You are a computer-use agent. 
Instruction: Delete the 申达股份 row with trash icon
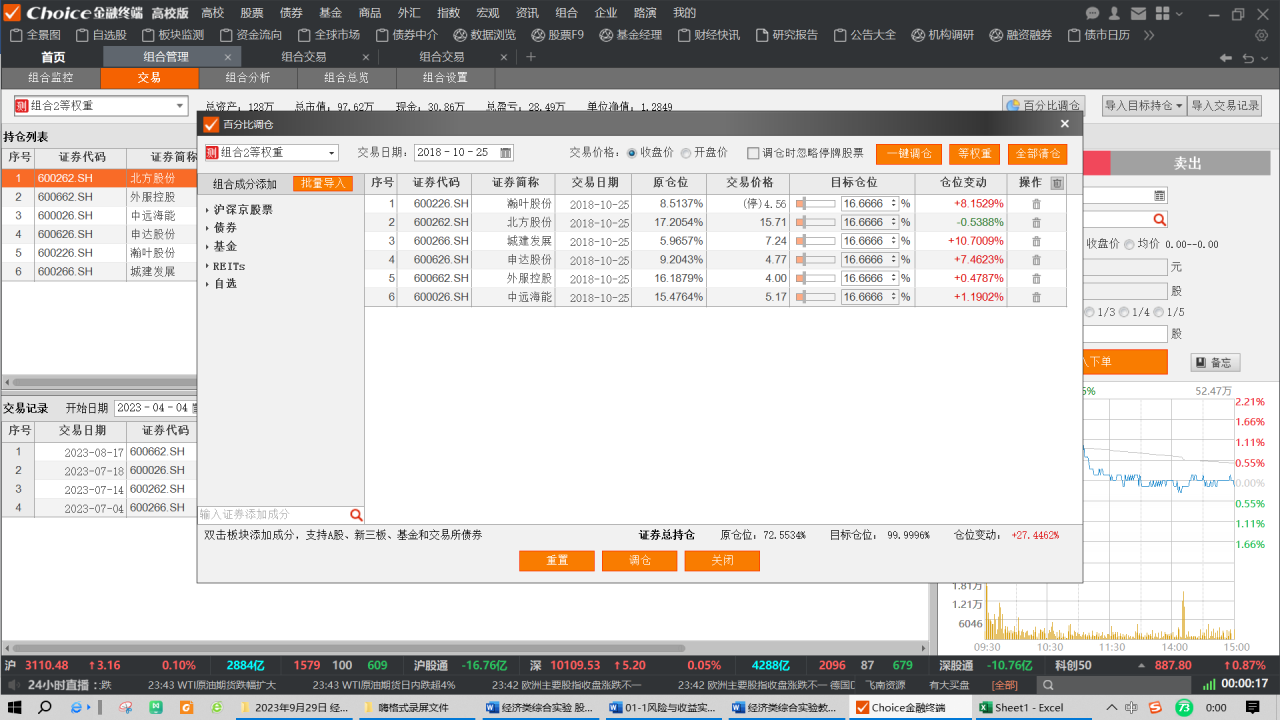tap(1036, 260)
